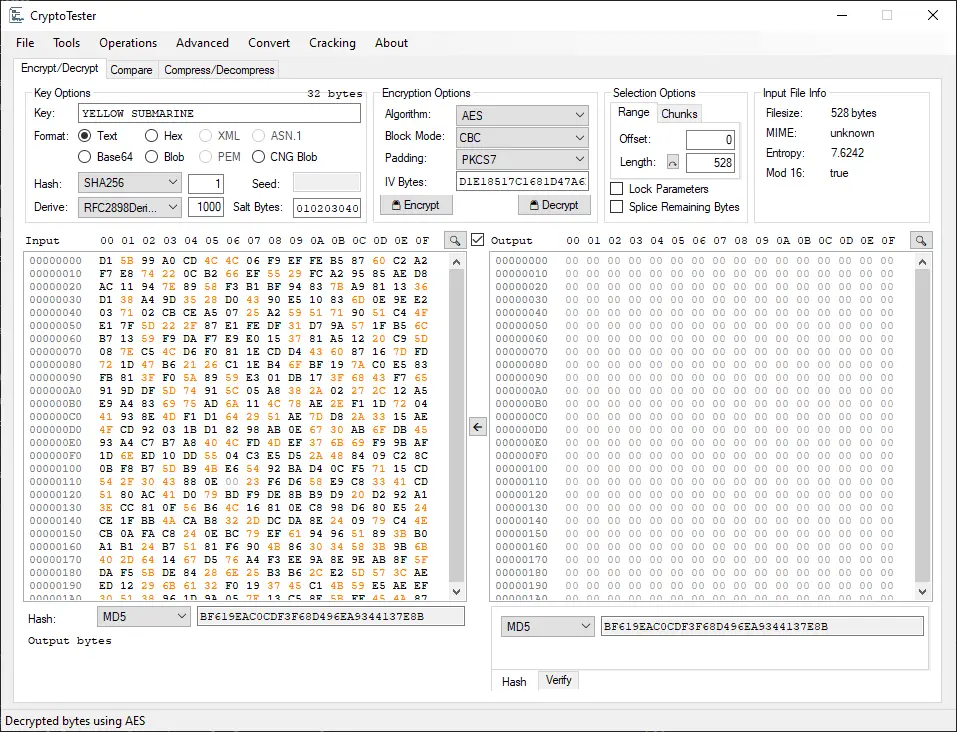This screenshot has height=732, width=957.
Task: Click the Decrypt button
Action: tap(554, 205)
